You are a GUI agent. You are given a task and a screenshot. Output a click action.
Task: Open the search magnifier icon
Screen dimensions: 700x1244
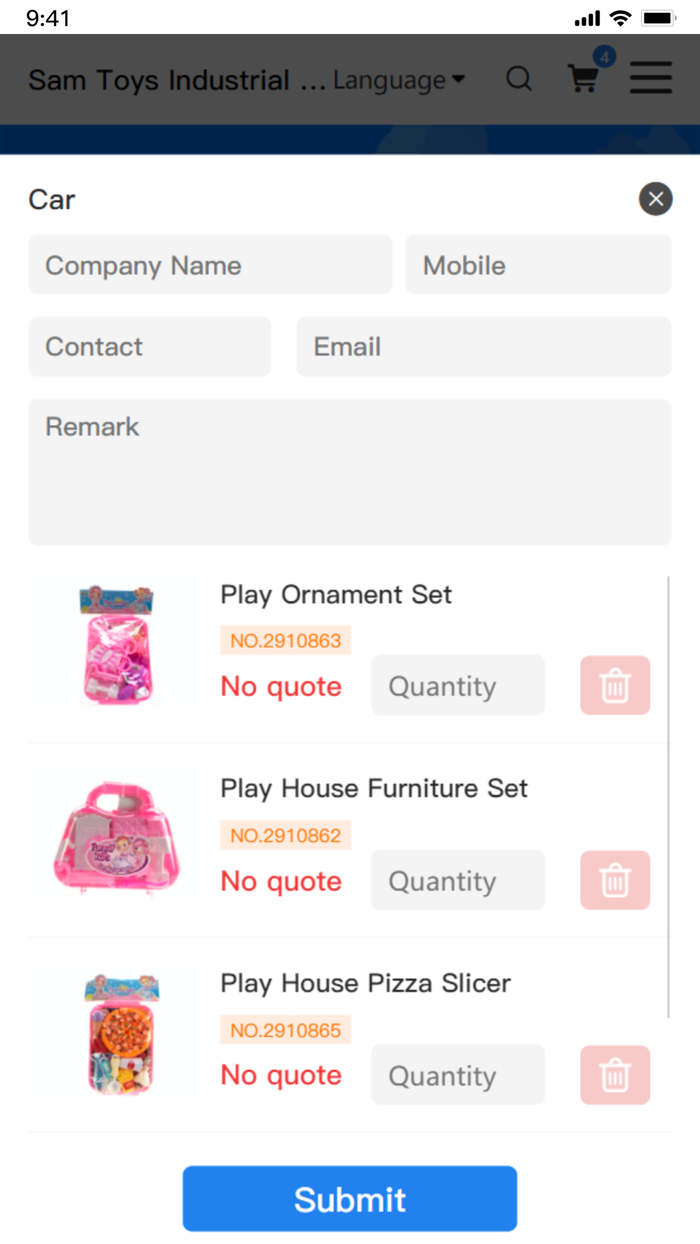pyautogui.click(x=518, y=79)
